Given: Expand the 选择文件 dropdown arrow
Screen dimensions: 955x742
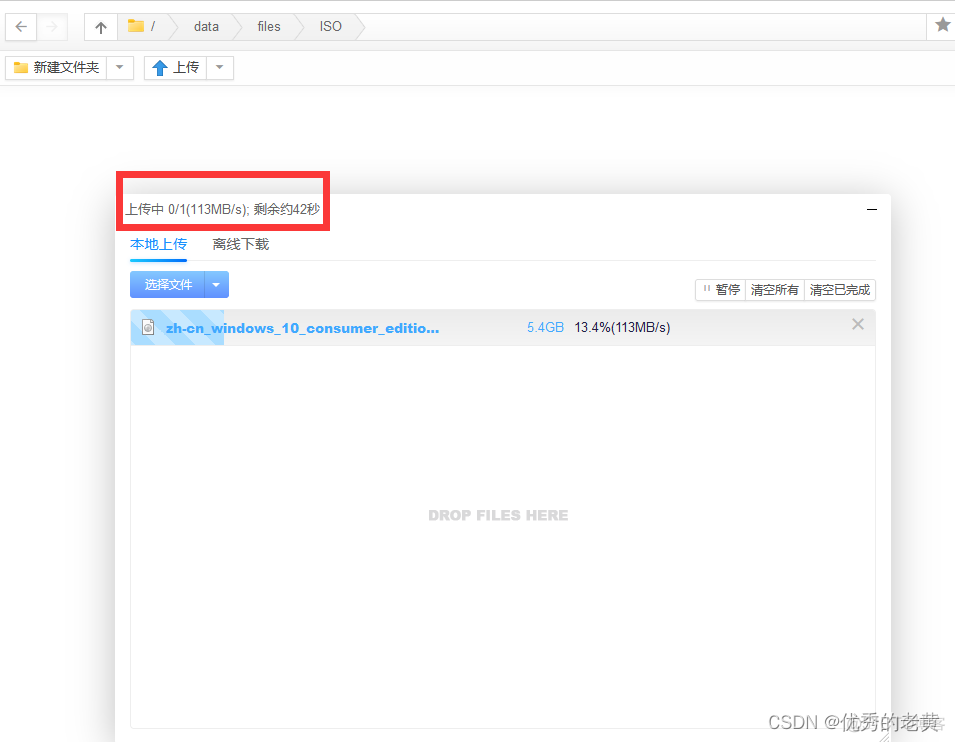Looking at the screenshot, I should (x=216, y=285).
